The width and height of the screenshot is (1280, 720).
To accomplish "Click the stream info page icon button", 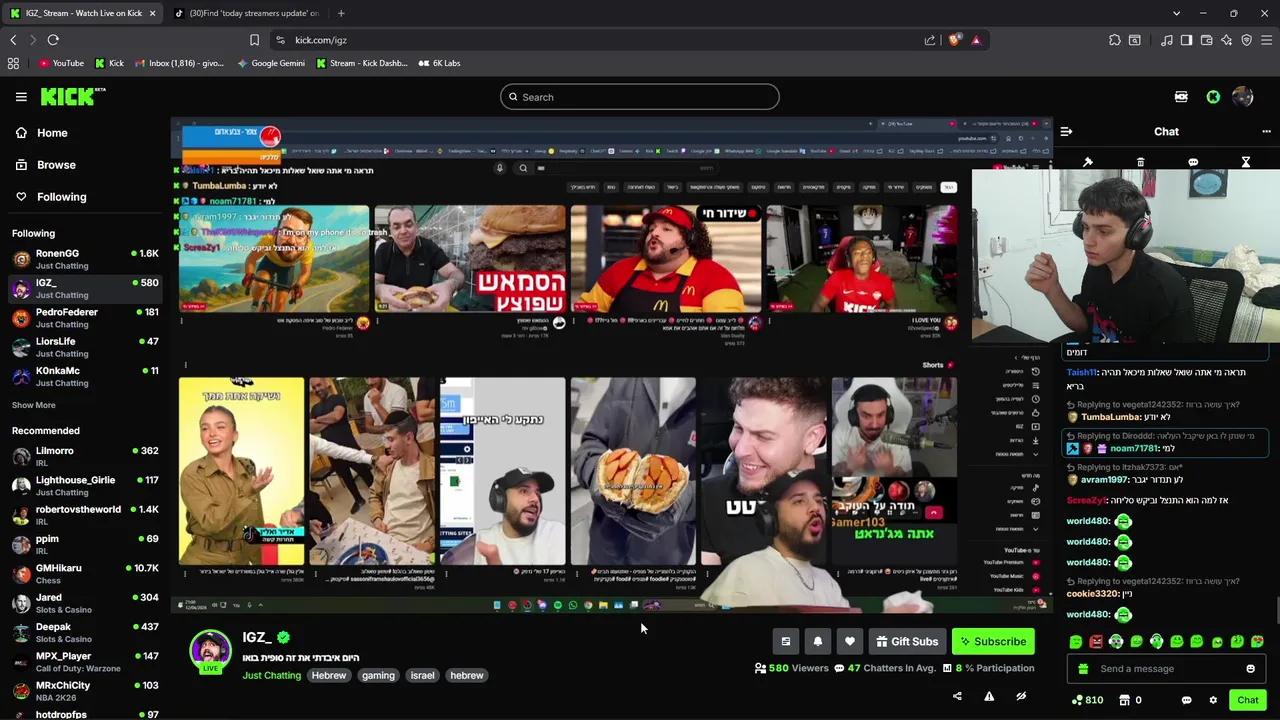I will pyautogui.click(x=786, y=642).
